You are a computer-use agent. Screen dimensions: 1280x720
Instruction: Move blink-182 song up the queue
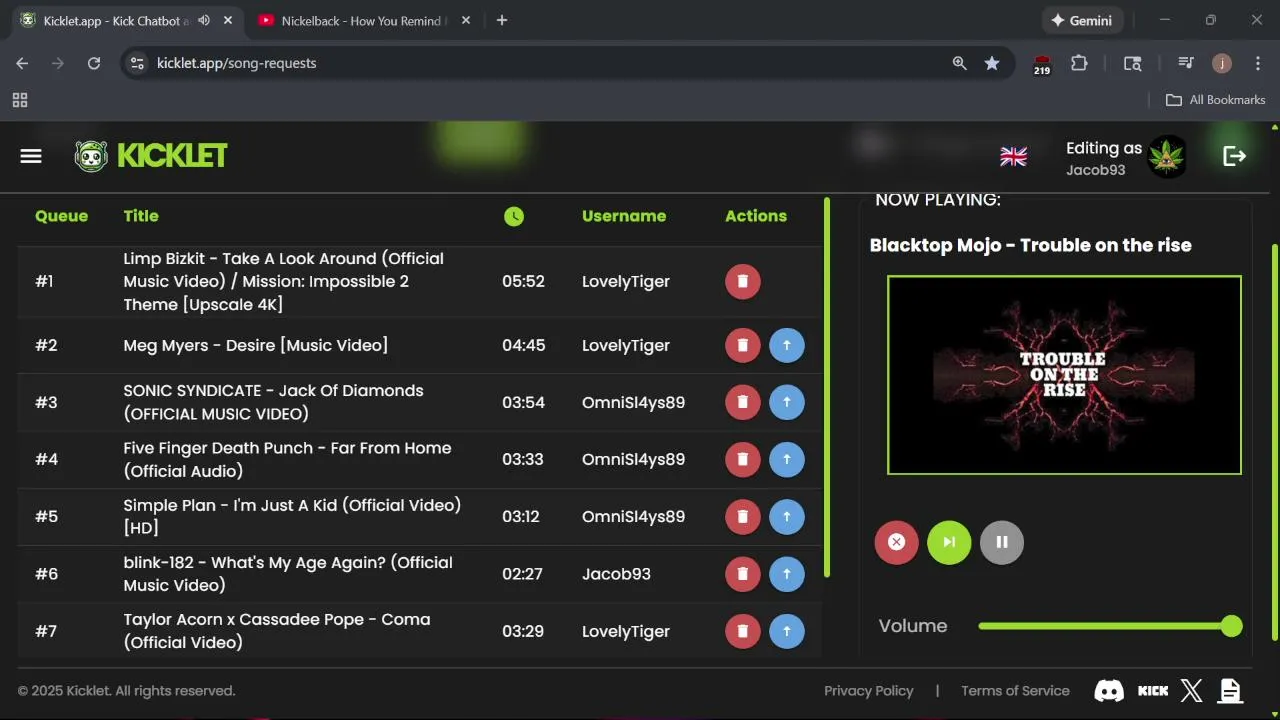pos(787,573)
